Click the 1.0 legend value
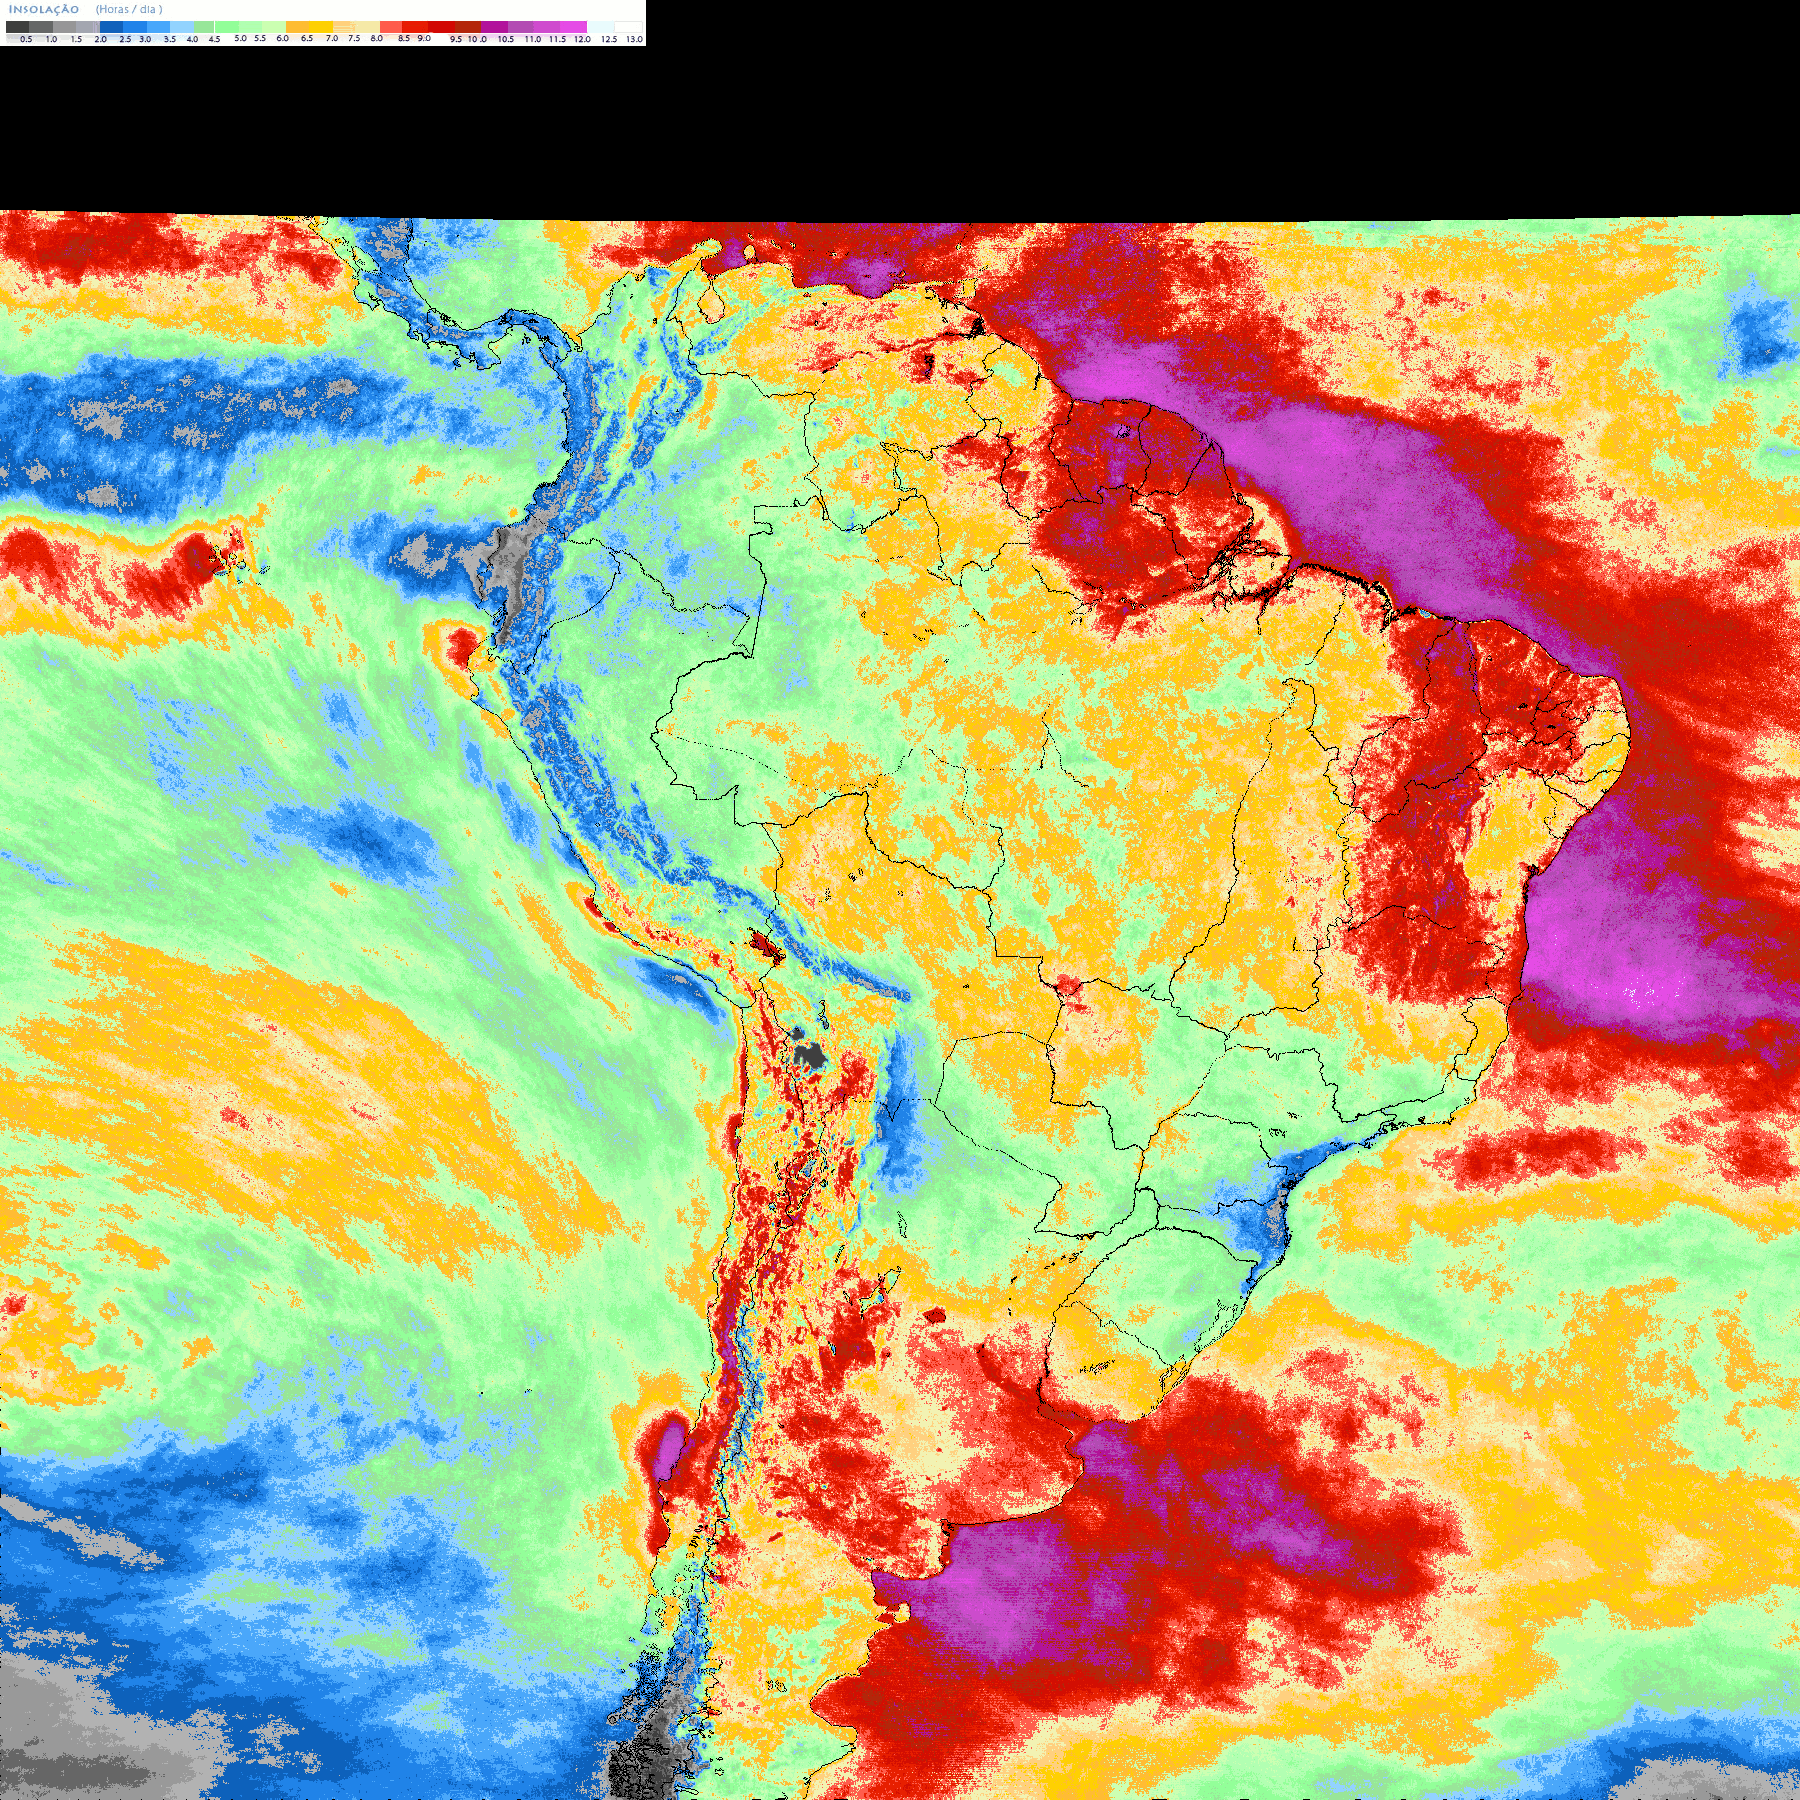 (x=51, y=39)
